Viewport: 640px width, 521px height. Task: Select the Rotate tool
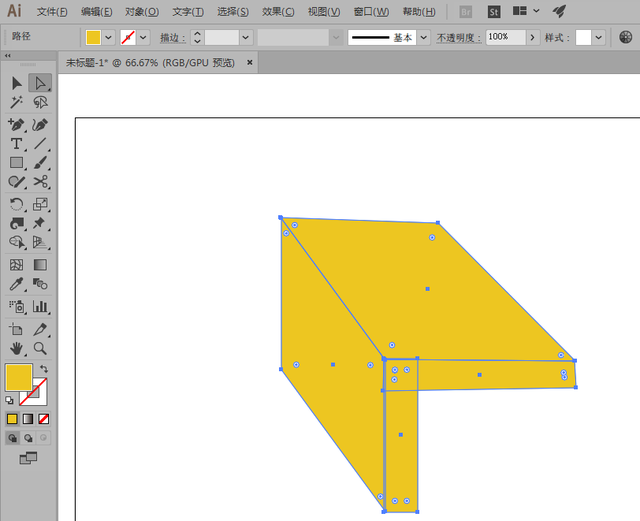[16, 204]
